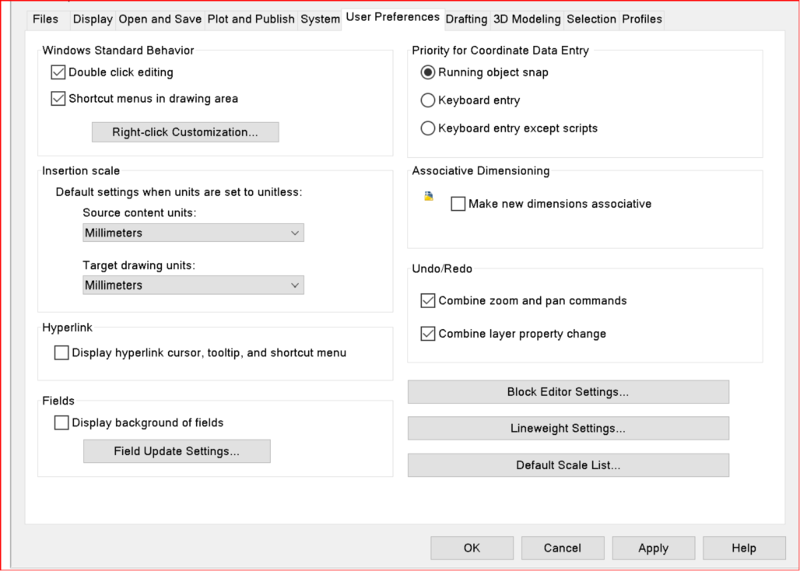This screenshot has height=571, width=800.
Task: Open Source content units dropdown
Action: (x=193, y=233)
